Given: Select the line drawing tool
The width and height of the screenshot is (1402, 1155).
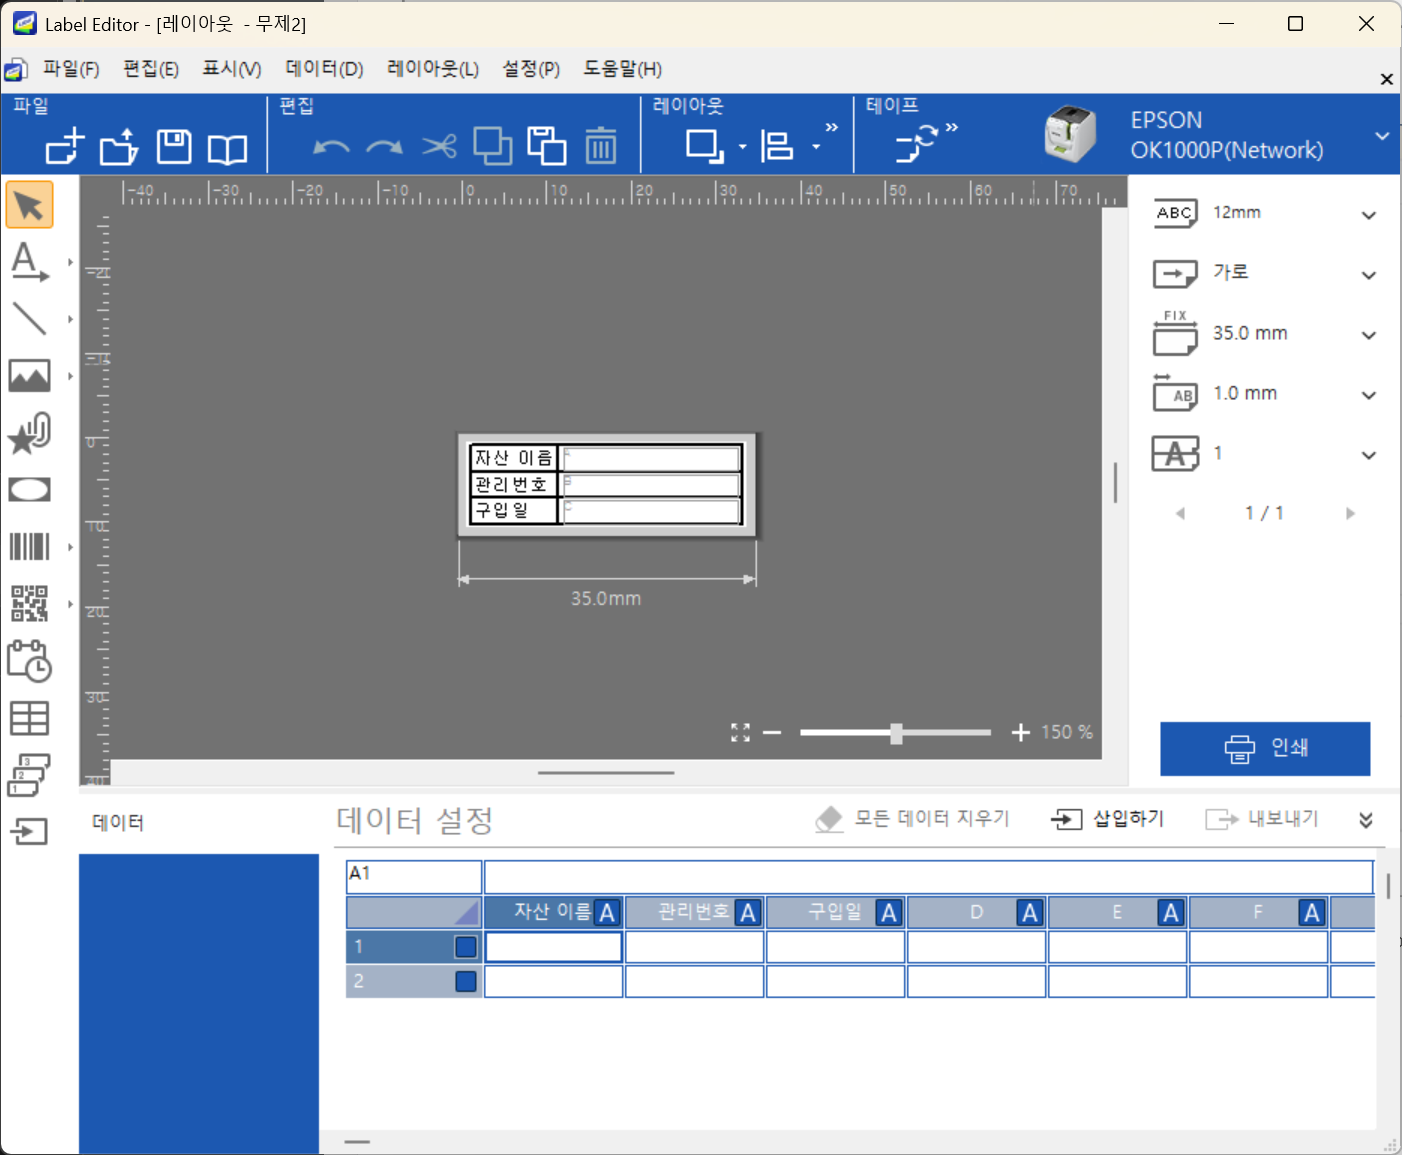Looking at the screenshot, I should pos(29,319).
